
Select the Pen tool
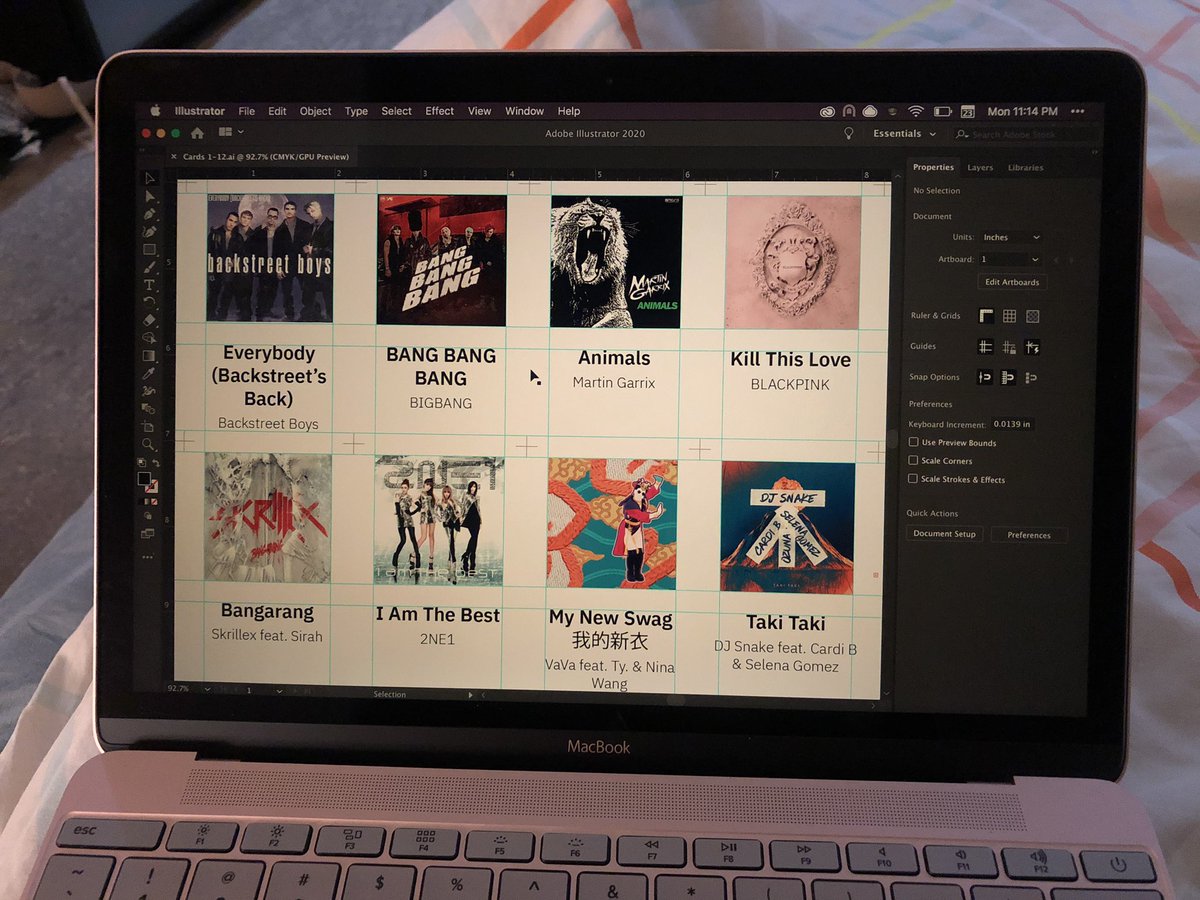[151, 214]
